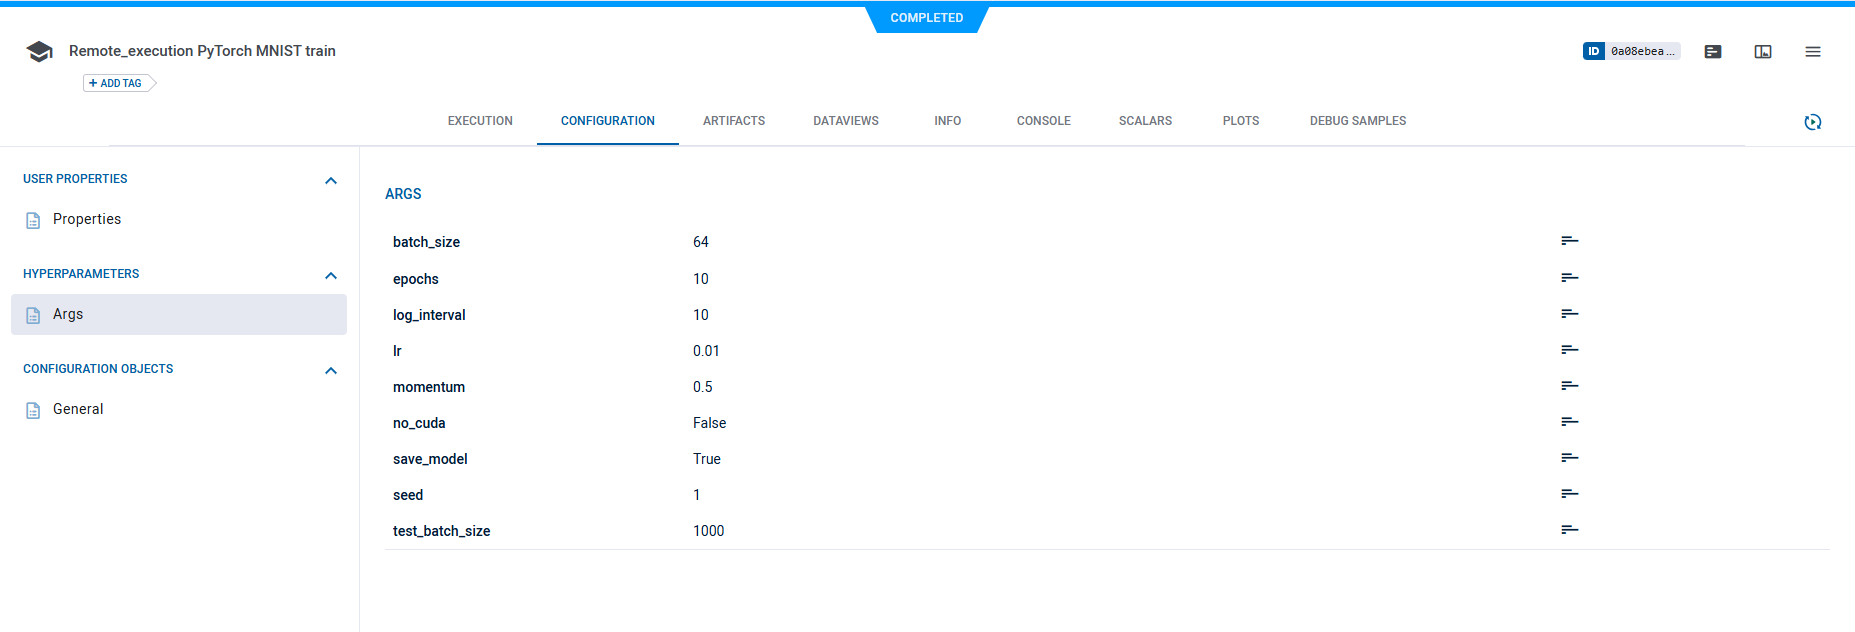Switch to the Execution tab
Screen dimensions: 1855x632
point(480,121)
